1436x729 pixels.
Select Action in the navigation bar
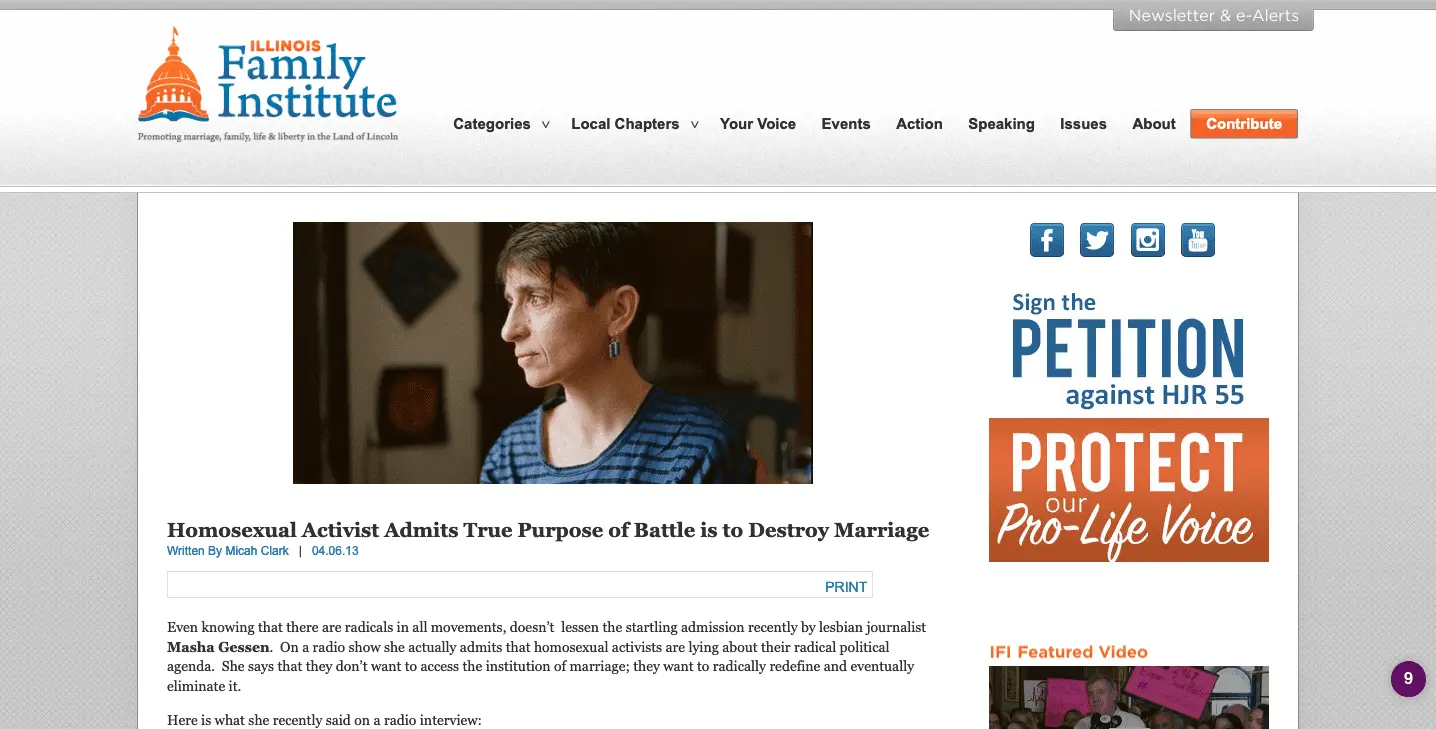(x=919, y=124)
